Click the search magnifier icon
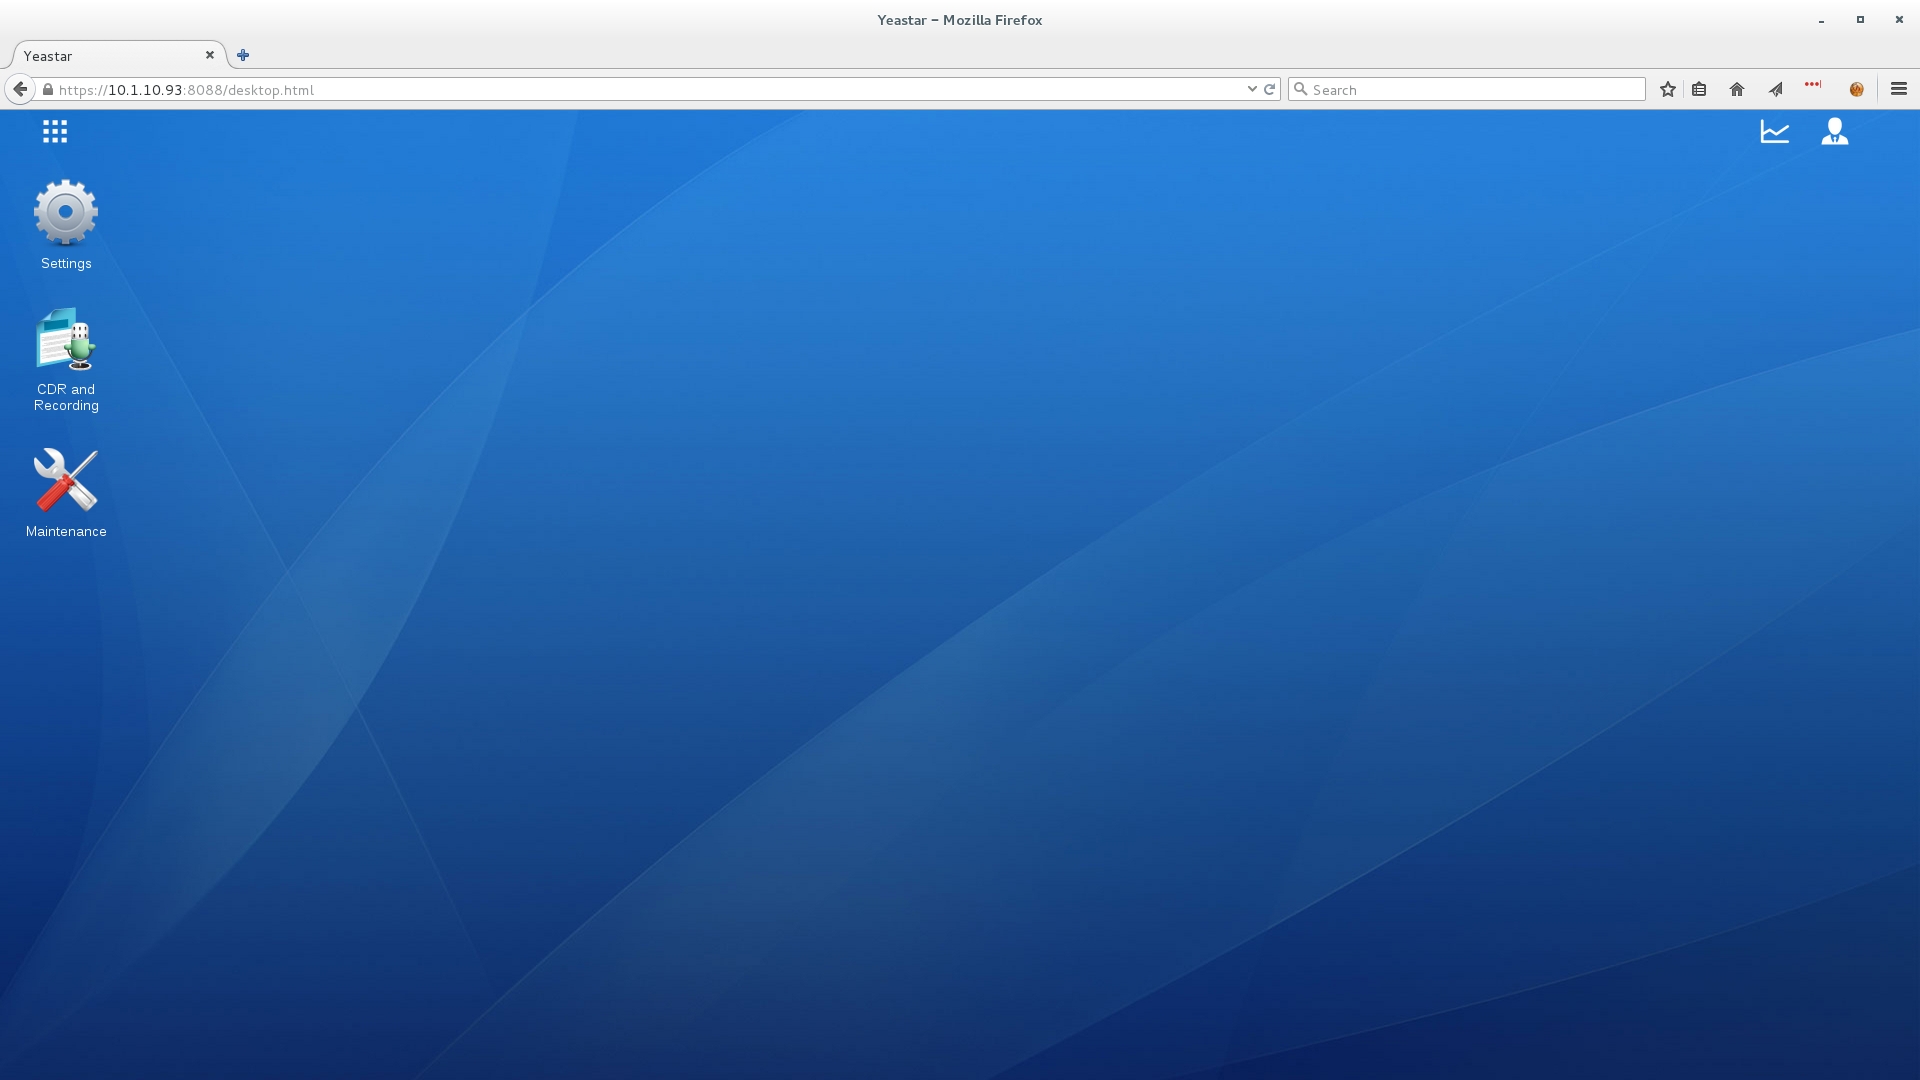The width and height of the screenshot is (1920, 1080). pos(1301,89)
